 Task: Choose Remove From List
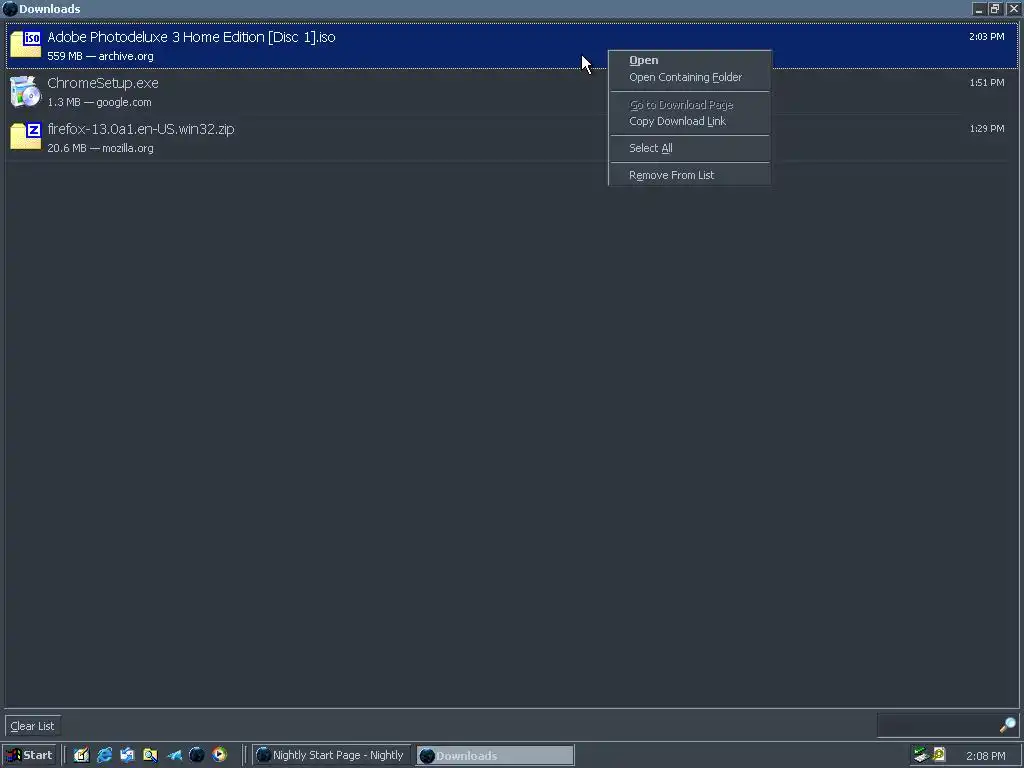point(690,175)
